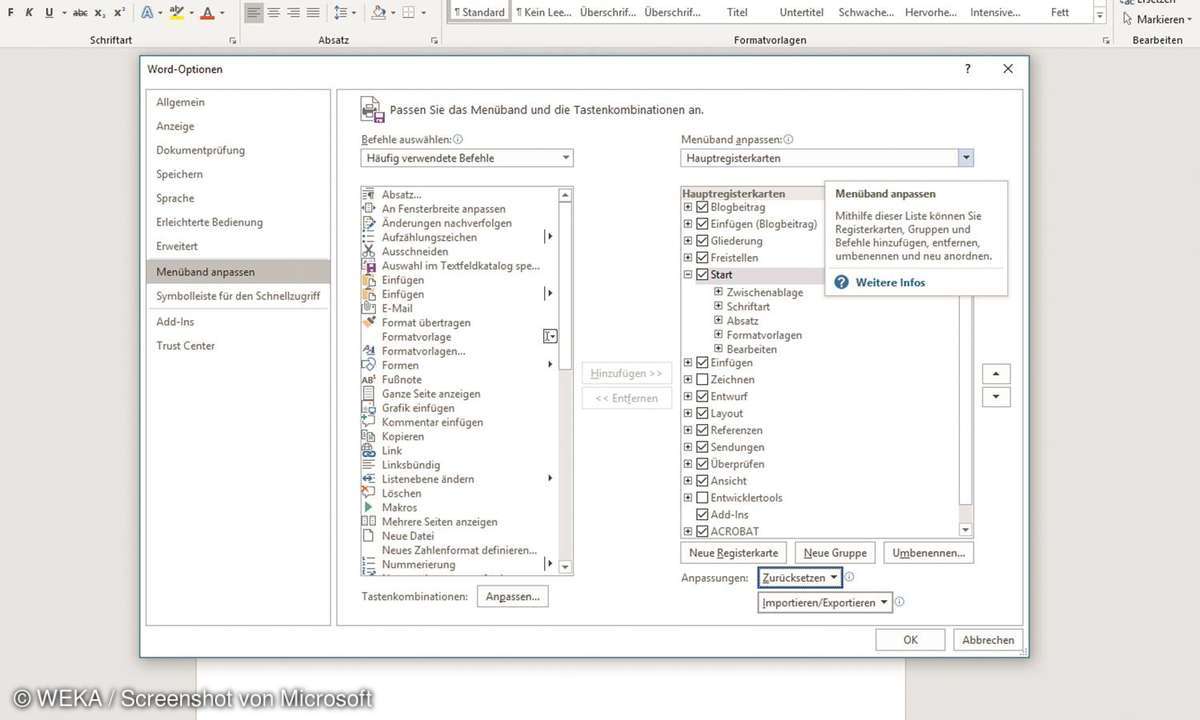Toggle italic (K) in the Word ribbon
The height and width of the screenshot is (720, 1200).
(30, 13)
